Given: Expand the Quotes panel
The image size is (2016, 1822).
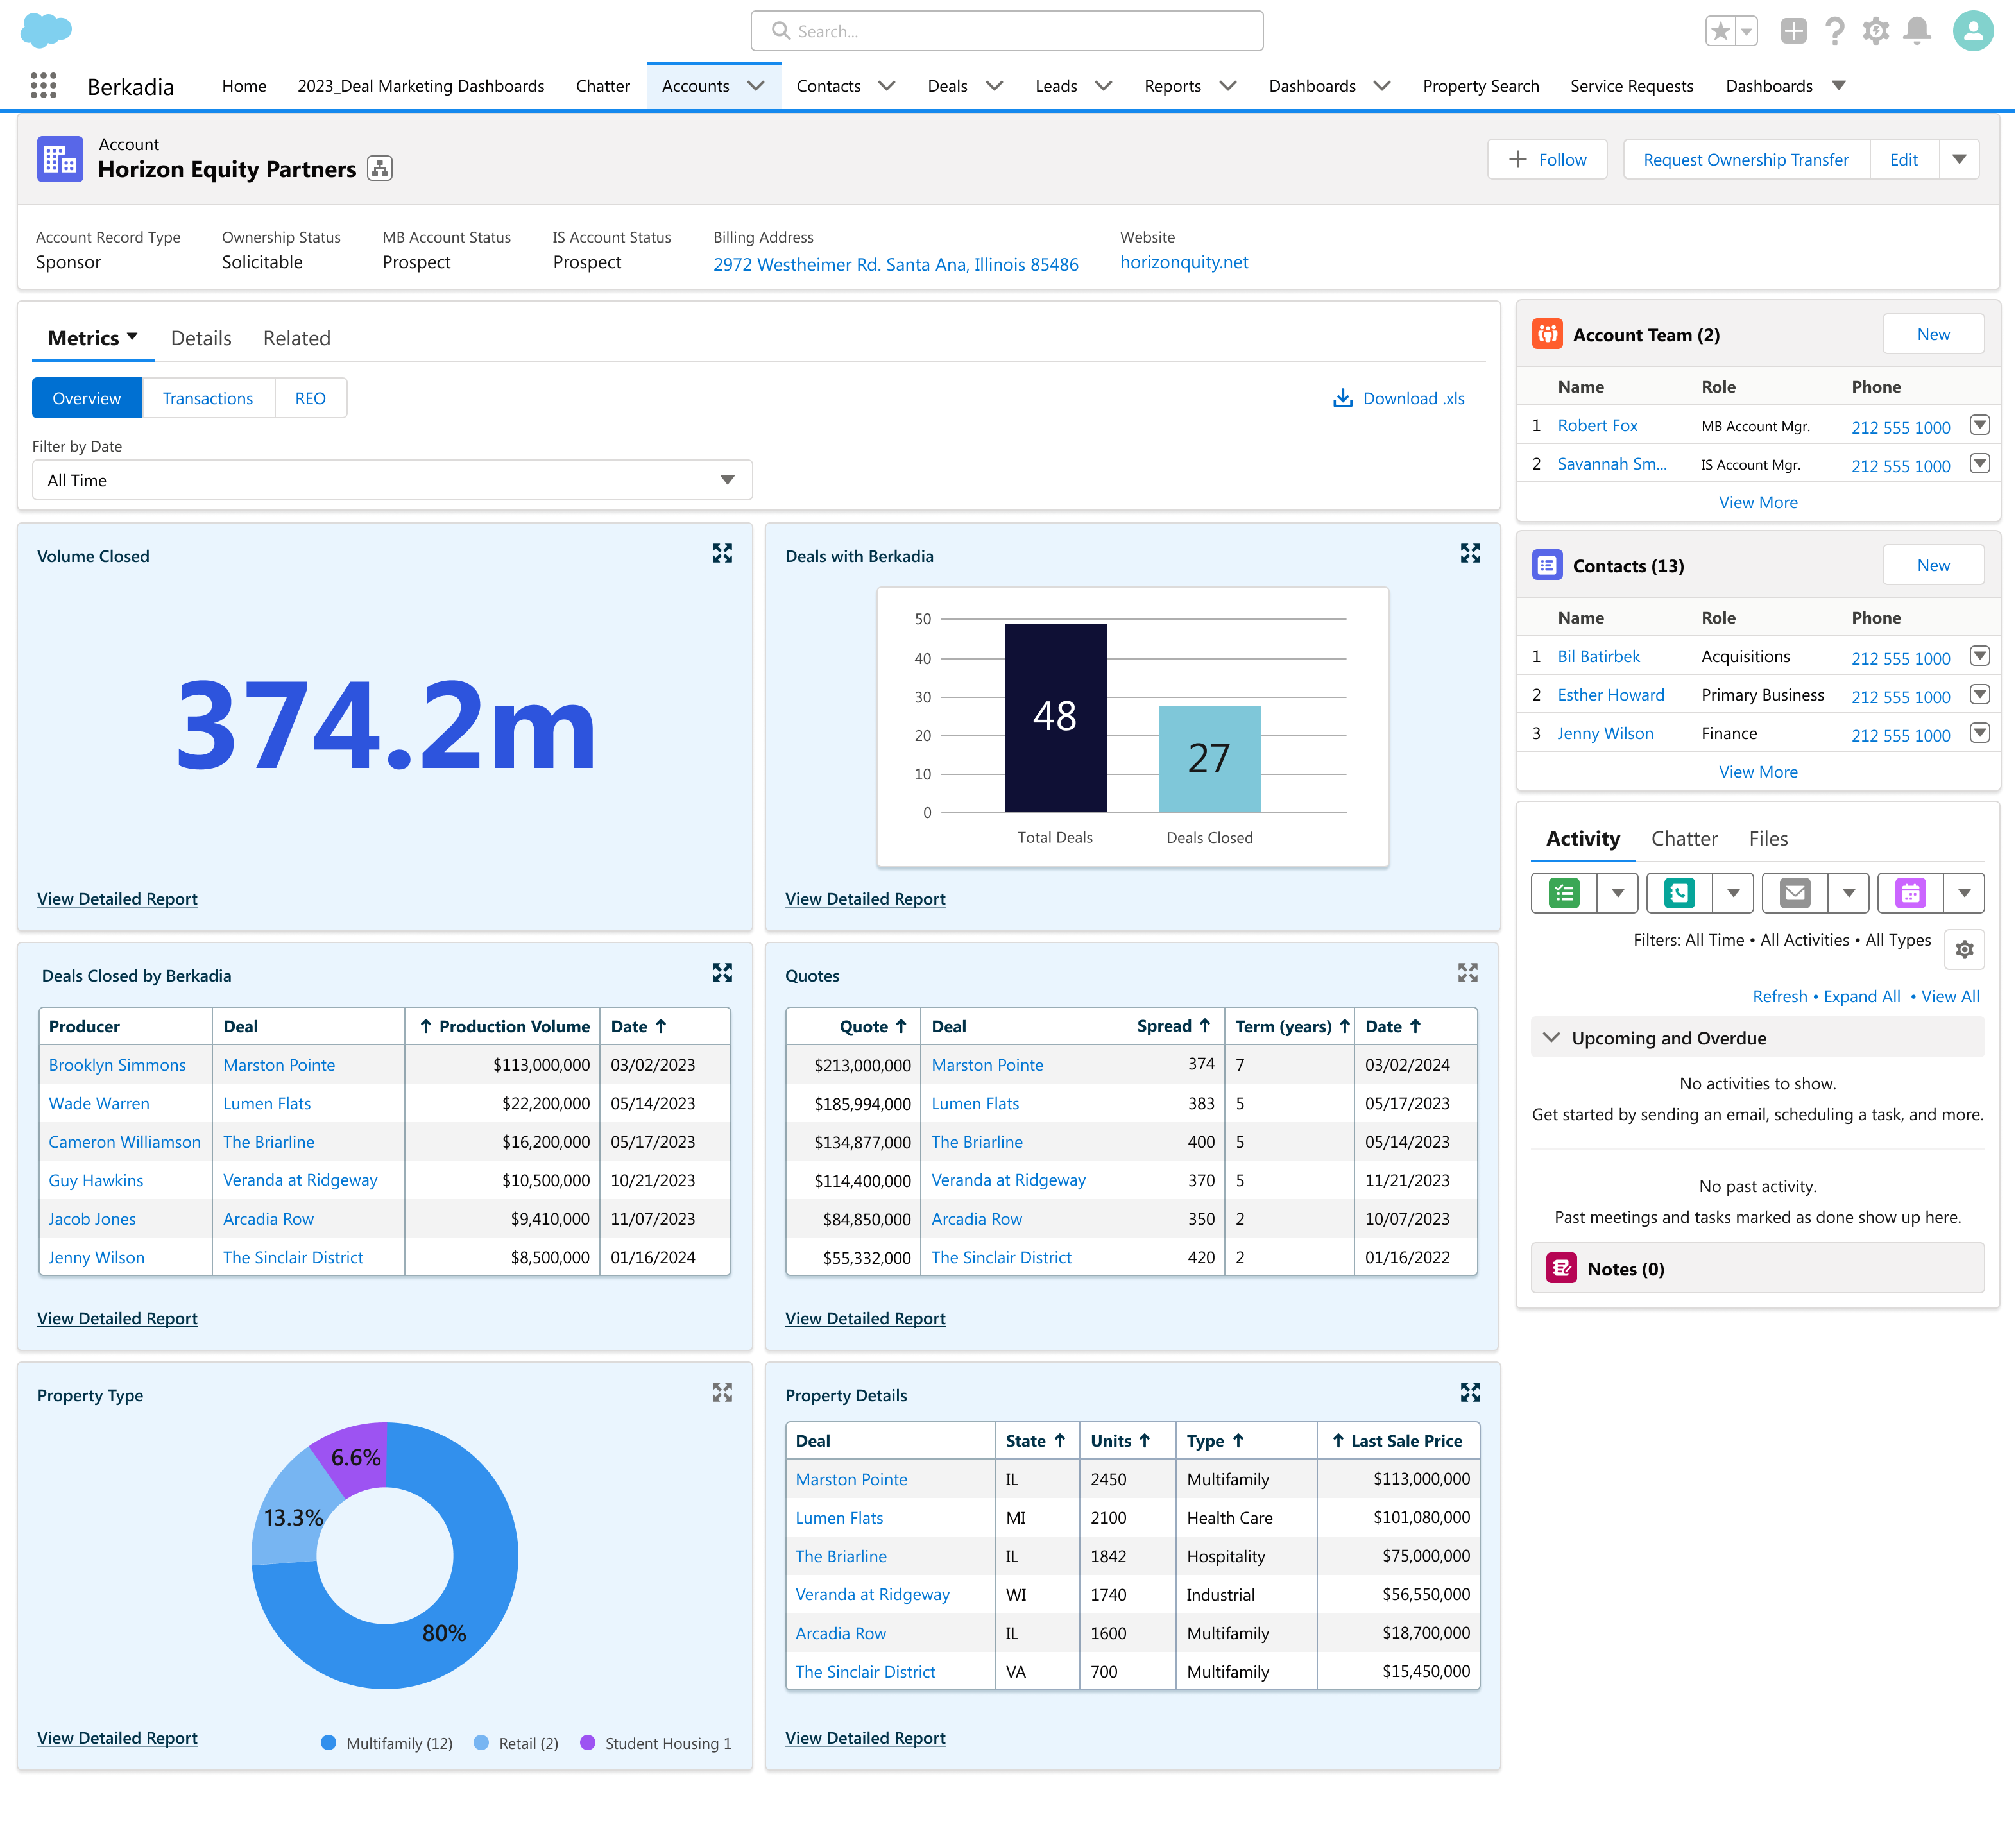Looking at the screenshot, I should click(1468, 973).
